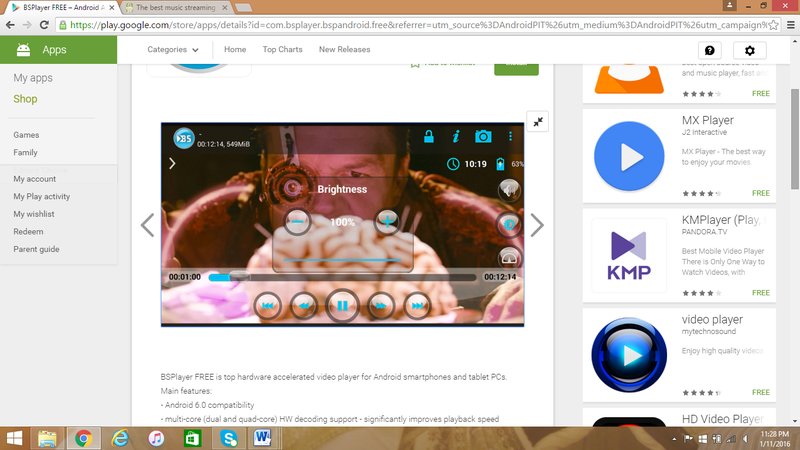800x450 pixels.
Task: Click the MX Player title link
Action: [707, 120]
